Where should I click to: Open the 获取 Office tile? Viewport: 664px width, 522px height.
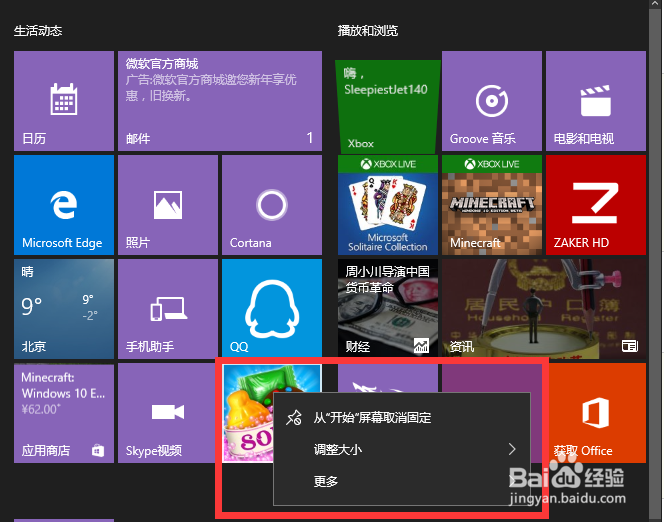coord(596,413)
